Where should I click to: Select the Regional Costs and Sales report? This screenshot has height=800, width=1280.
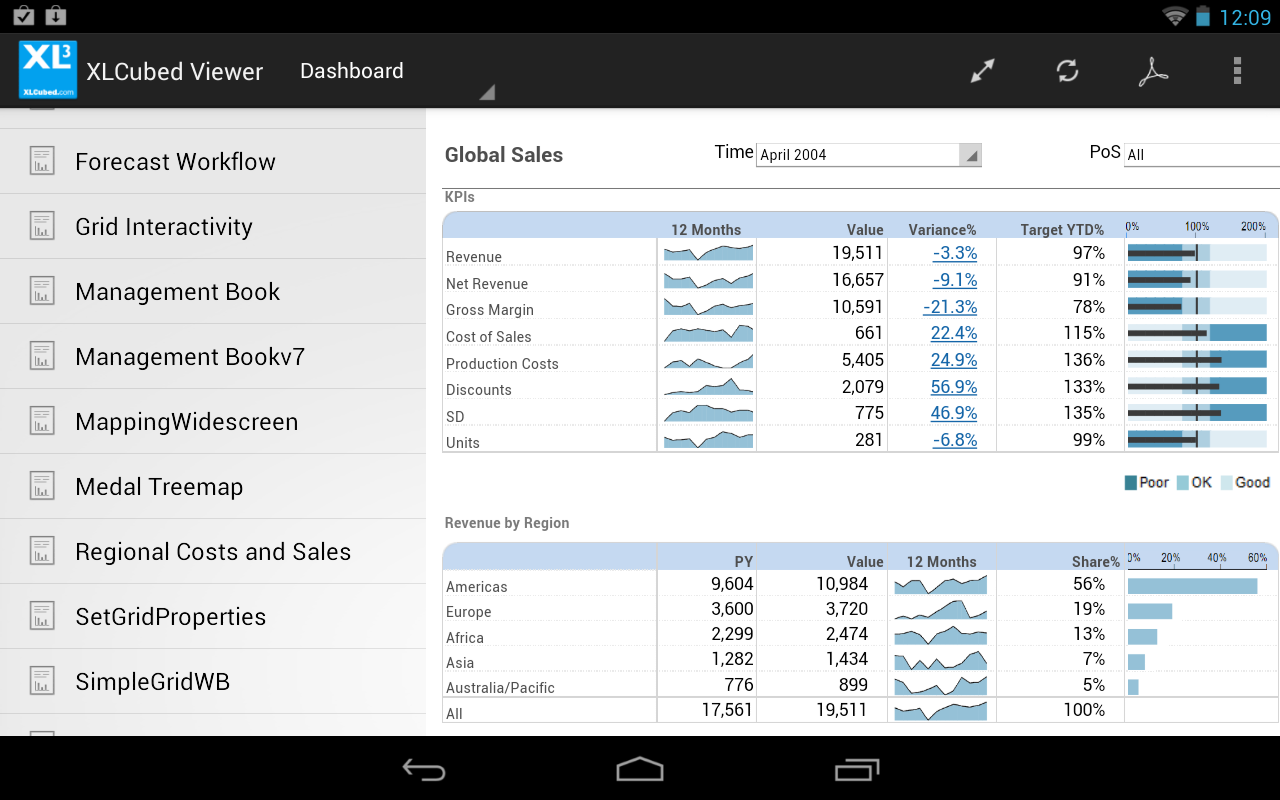[x=213, y=551]
